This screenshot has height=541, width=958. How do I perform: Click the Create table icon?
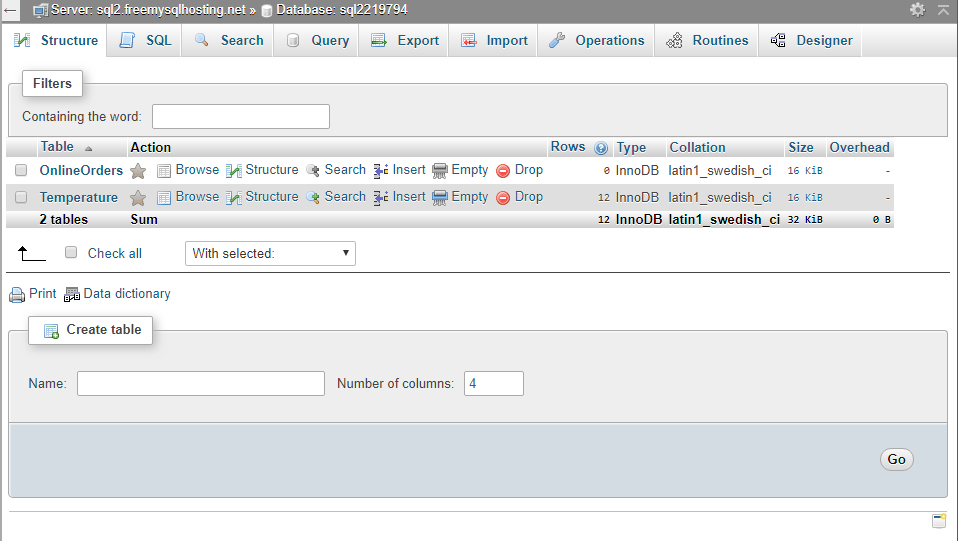pyautogui.click(x=51, y=331)
